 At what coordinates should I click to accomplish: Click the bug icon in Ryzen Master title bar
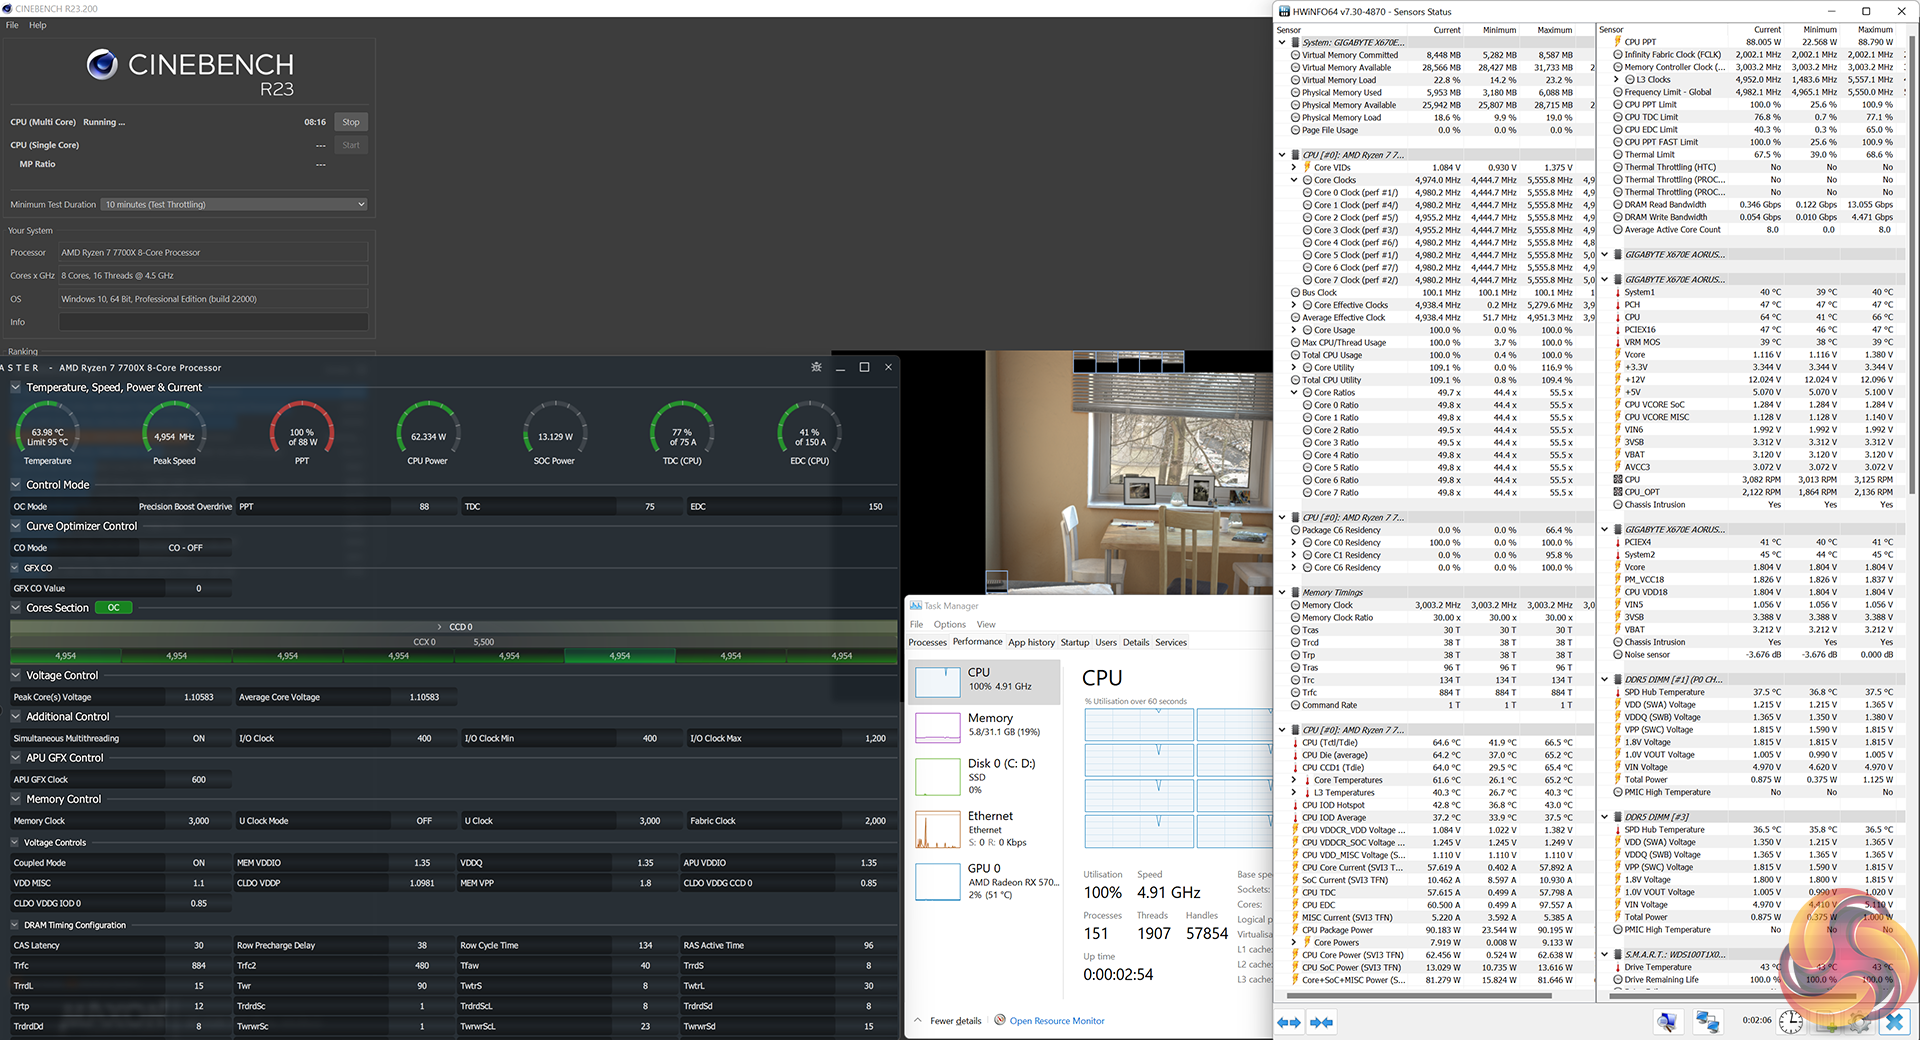816,367
